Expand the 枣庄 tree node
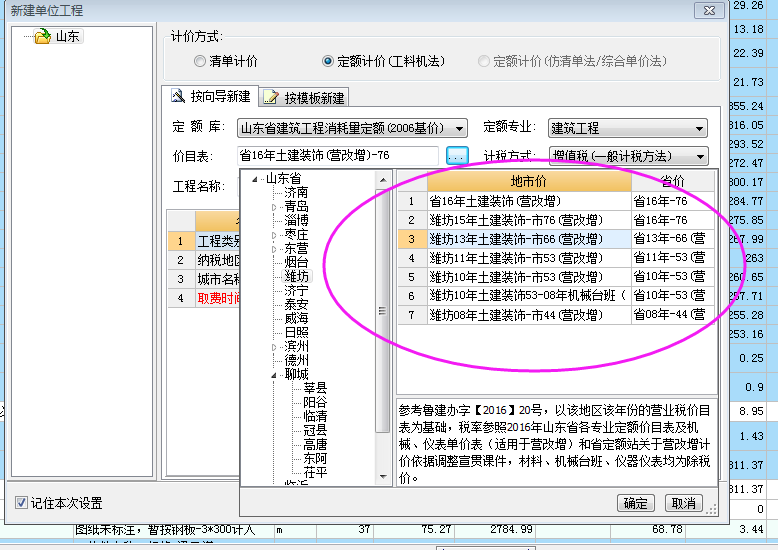778x550 pixels. (x=274, y=235)
